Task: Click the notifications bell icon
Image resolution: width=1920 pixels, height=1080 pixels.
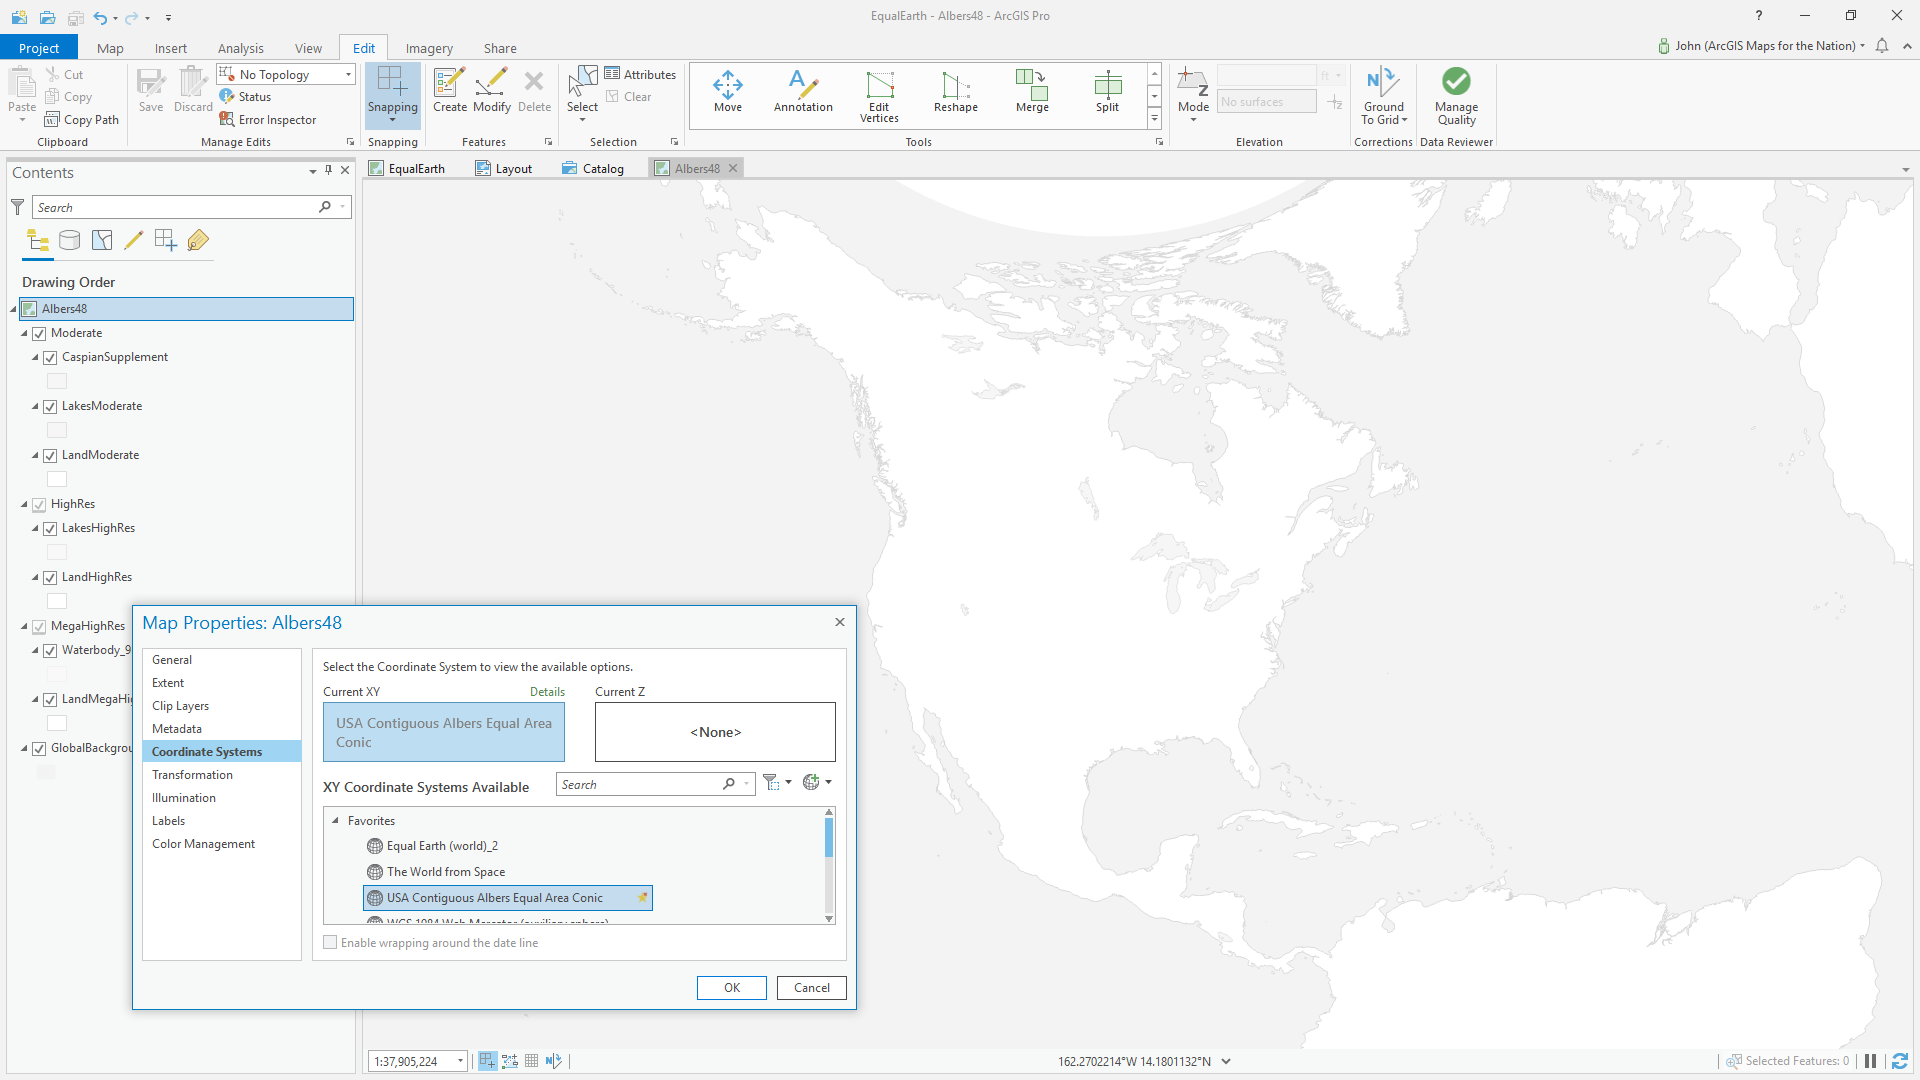Action: [x=1882, y=46]
